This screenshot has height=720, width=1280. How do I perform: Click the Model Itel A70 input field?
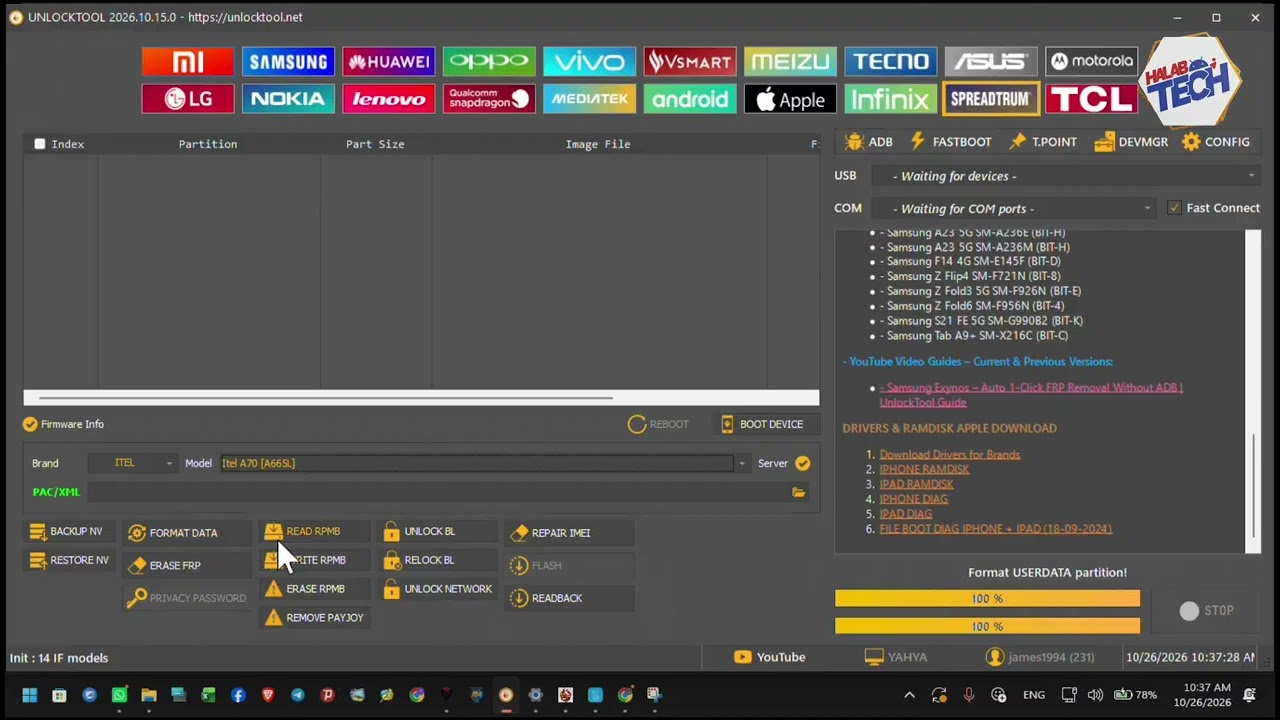pos(477,463)
